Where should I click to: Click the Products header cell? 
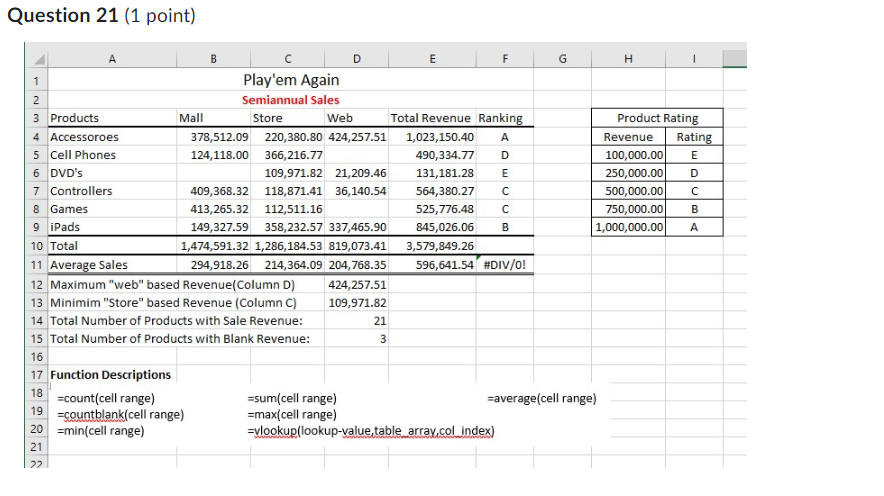(x=74, y=118)
